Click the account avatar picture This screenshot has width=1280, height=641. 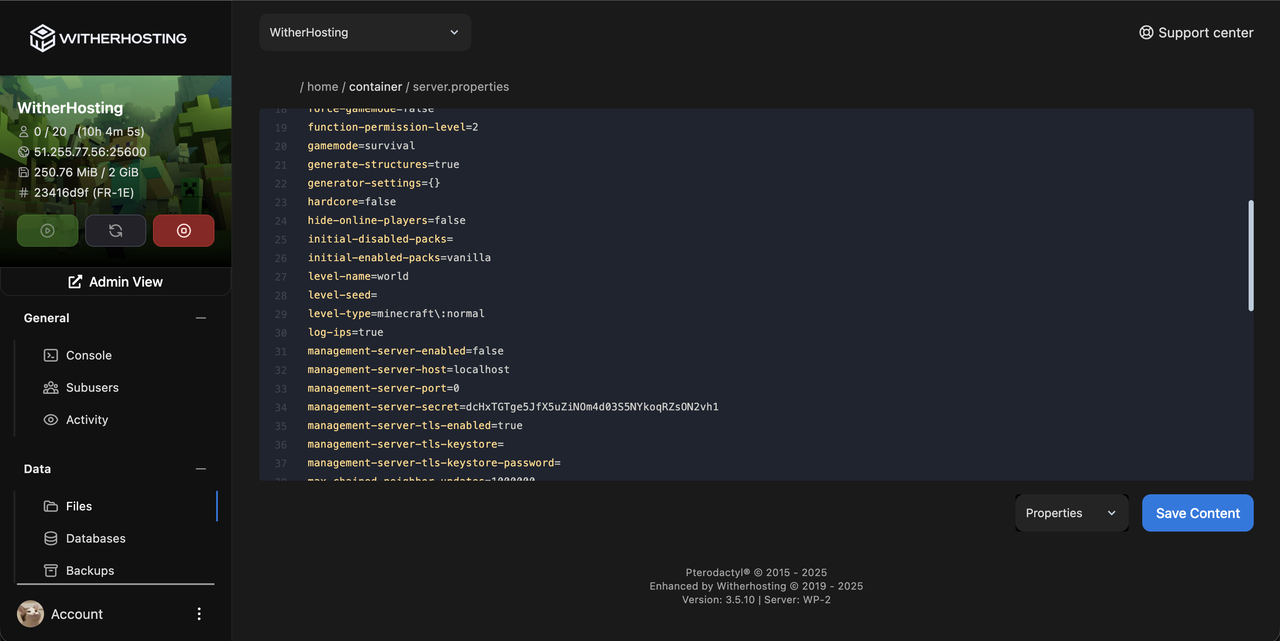31,614
